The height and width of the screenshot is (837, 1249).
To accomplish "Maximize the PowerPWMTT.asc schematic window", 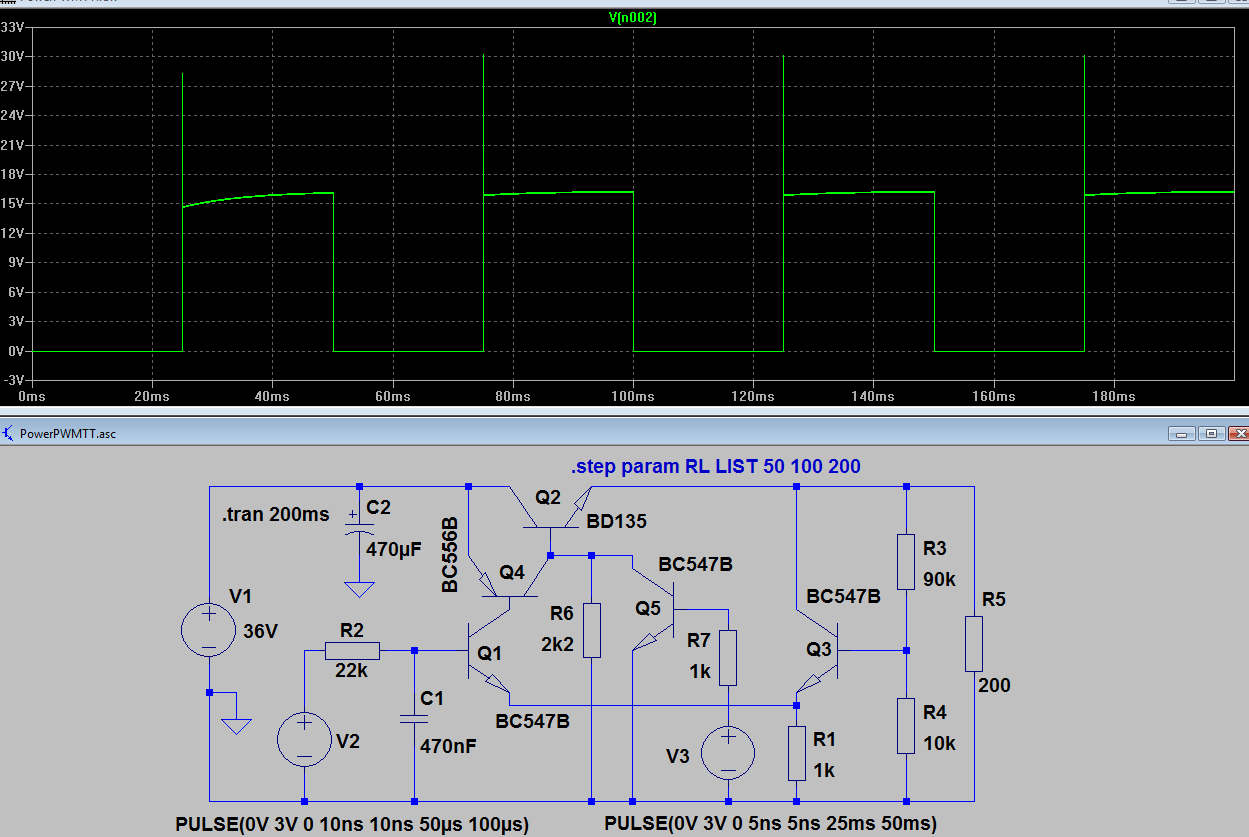I will coord(1210,434).
